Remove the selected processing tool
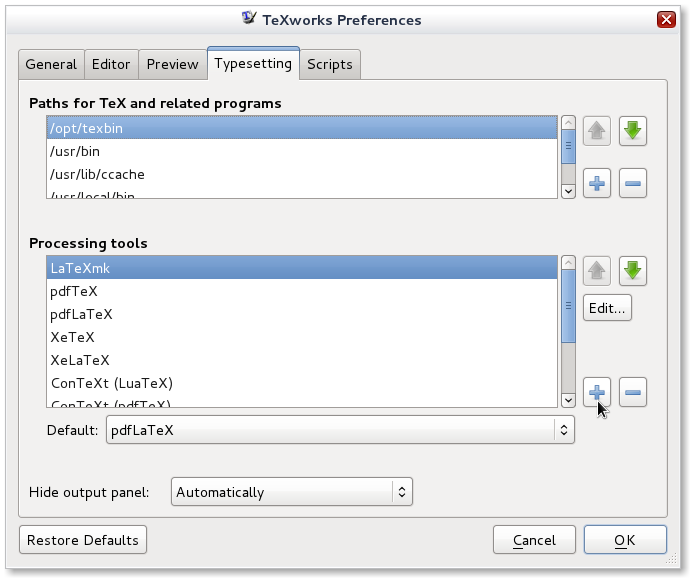The width and height of the screenshot is (690, 578). (x=633, y=392)
